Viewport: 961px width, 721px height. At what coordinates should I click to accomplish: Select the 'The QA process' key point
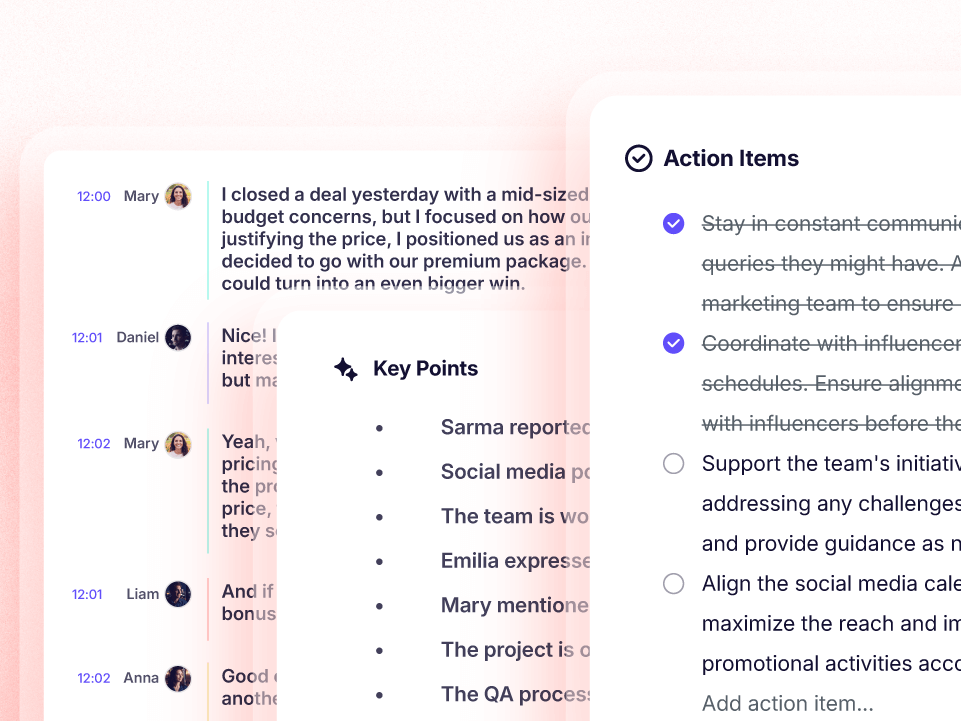[515, 694]
